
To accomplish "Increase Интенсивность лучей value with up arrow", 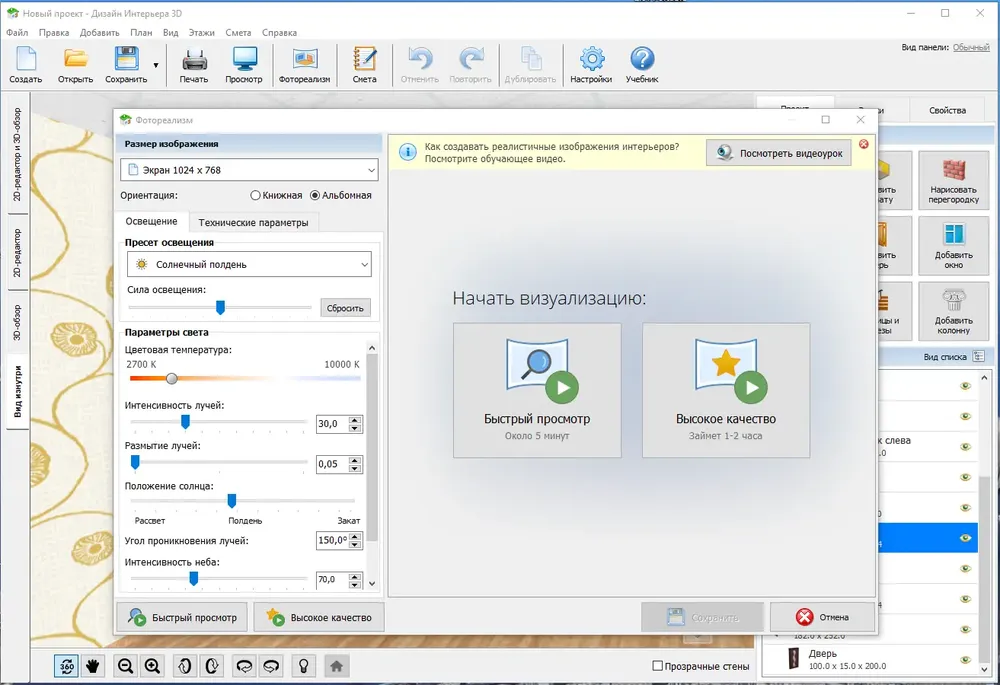I will (355, 420).
